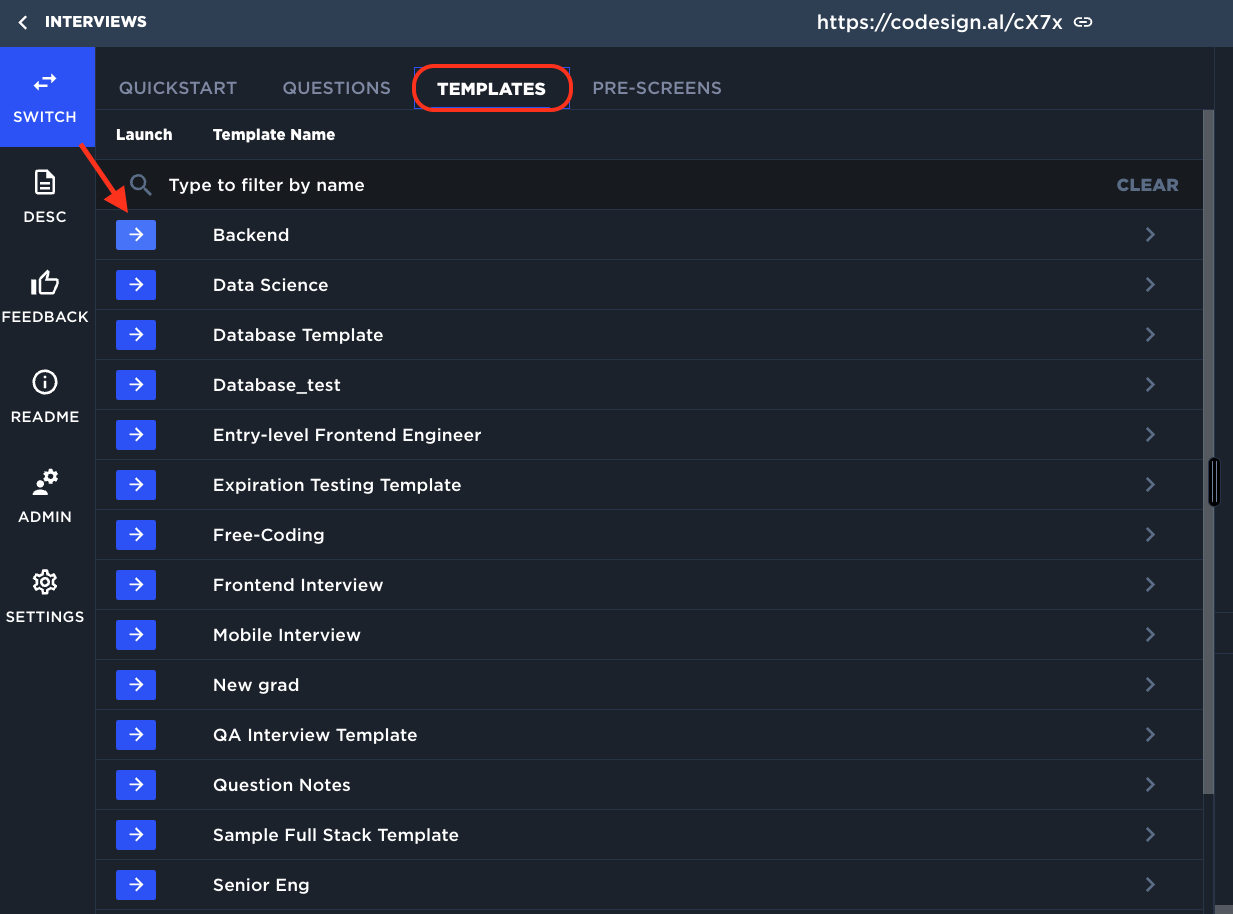The width and height of the screenshot is (1233, 914).
Task: Expand the Backend template chevron
Action: click(x=1150, y=235)
